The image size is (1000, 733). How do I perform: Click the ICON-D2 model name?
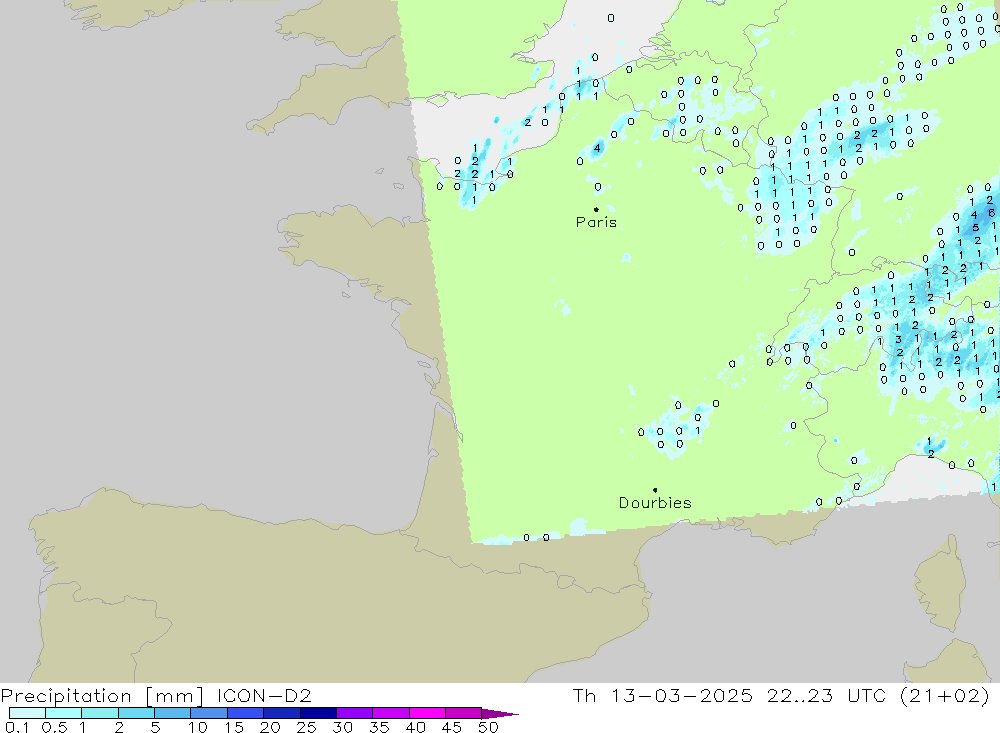[x=264, y=695]
